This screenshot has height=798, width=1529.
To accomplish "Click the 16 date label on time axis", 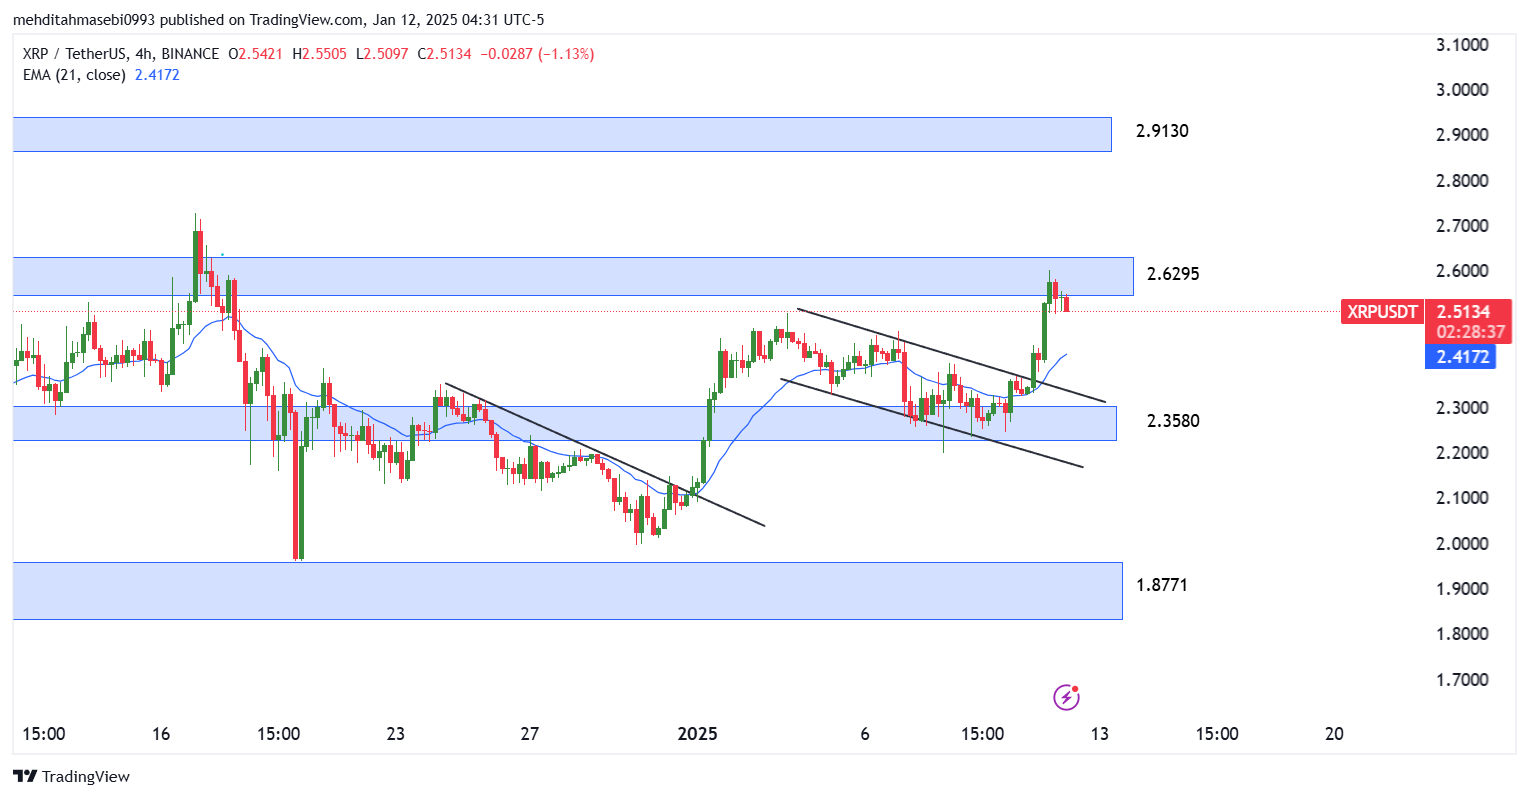I will (161, 734).
